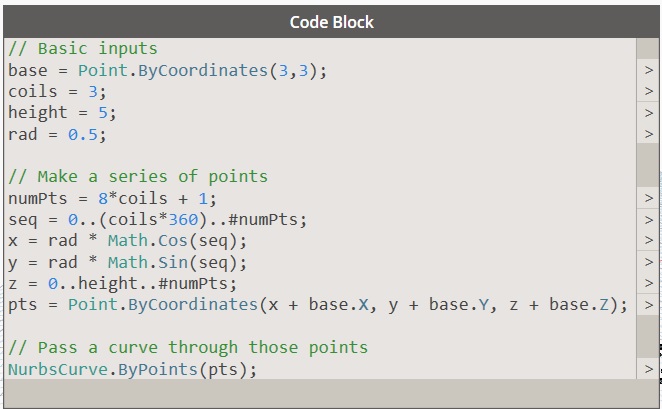Click the numPts output port arrow
The width and height of the screenshot is (662, 409).
pyautogui.click(x=648, y=198)
